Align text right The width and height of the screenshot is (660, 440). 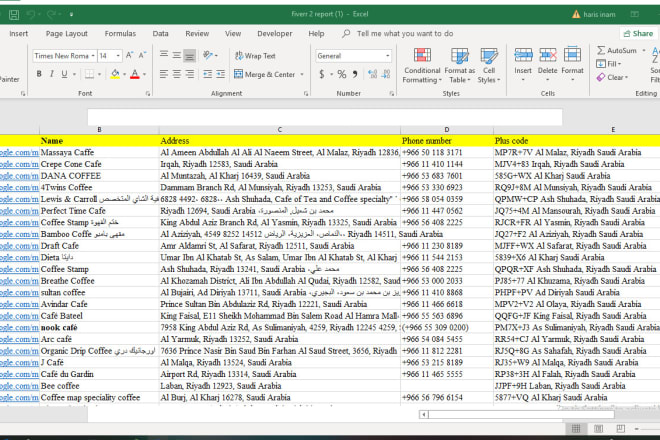coord(190,74)
